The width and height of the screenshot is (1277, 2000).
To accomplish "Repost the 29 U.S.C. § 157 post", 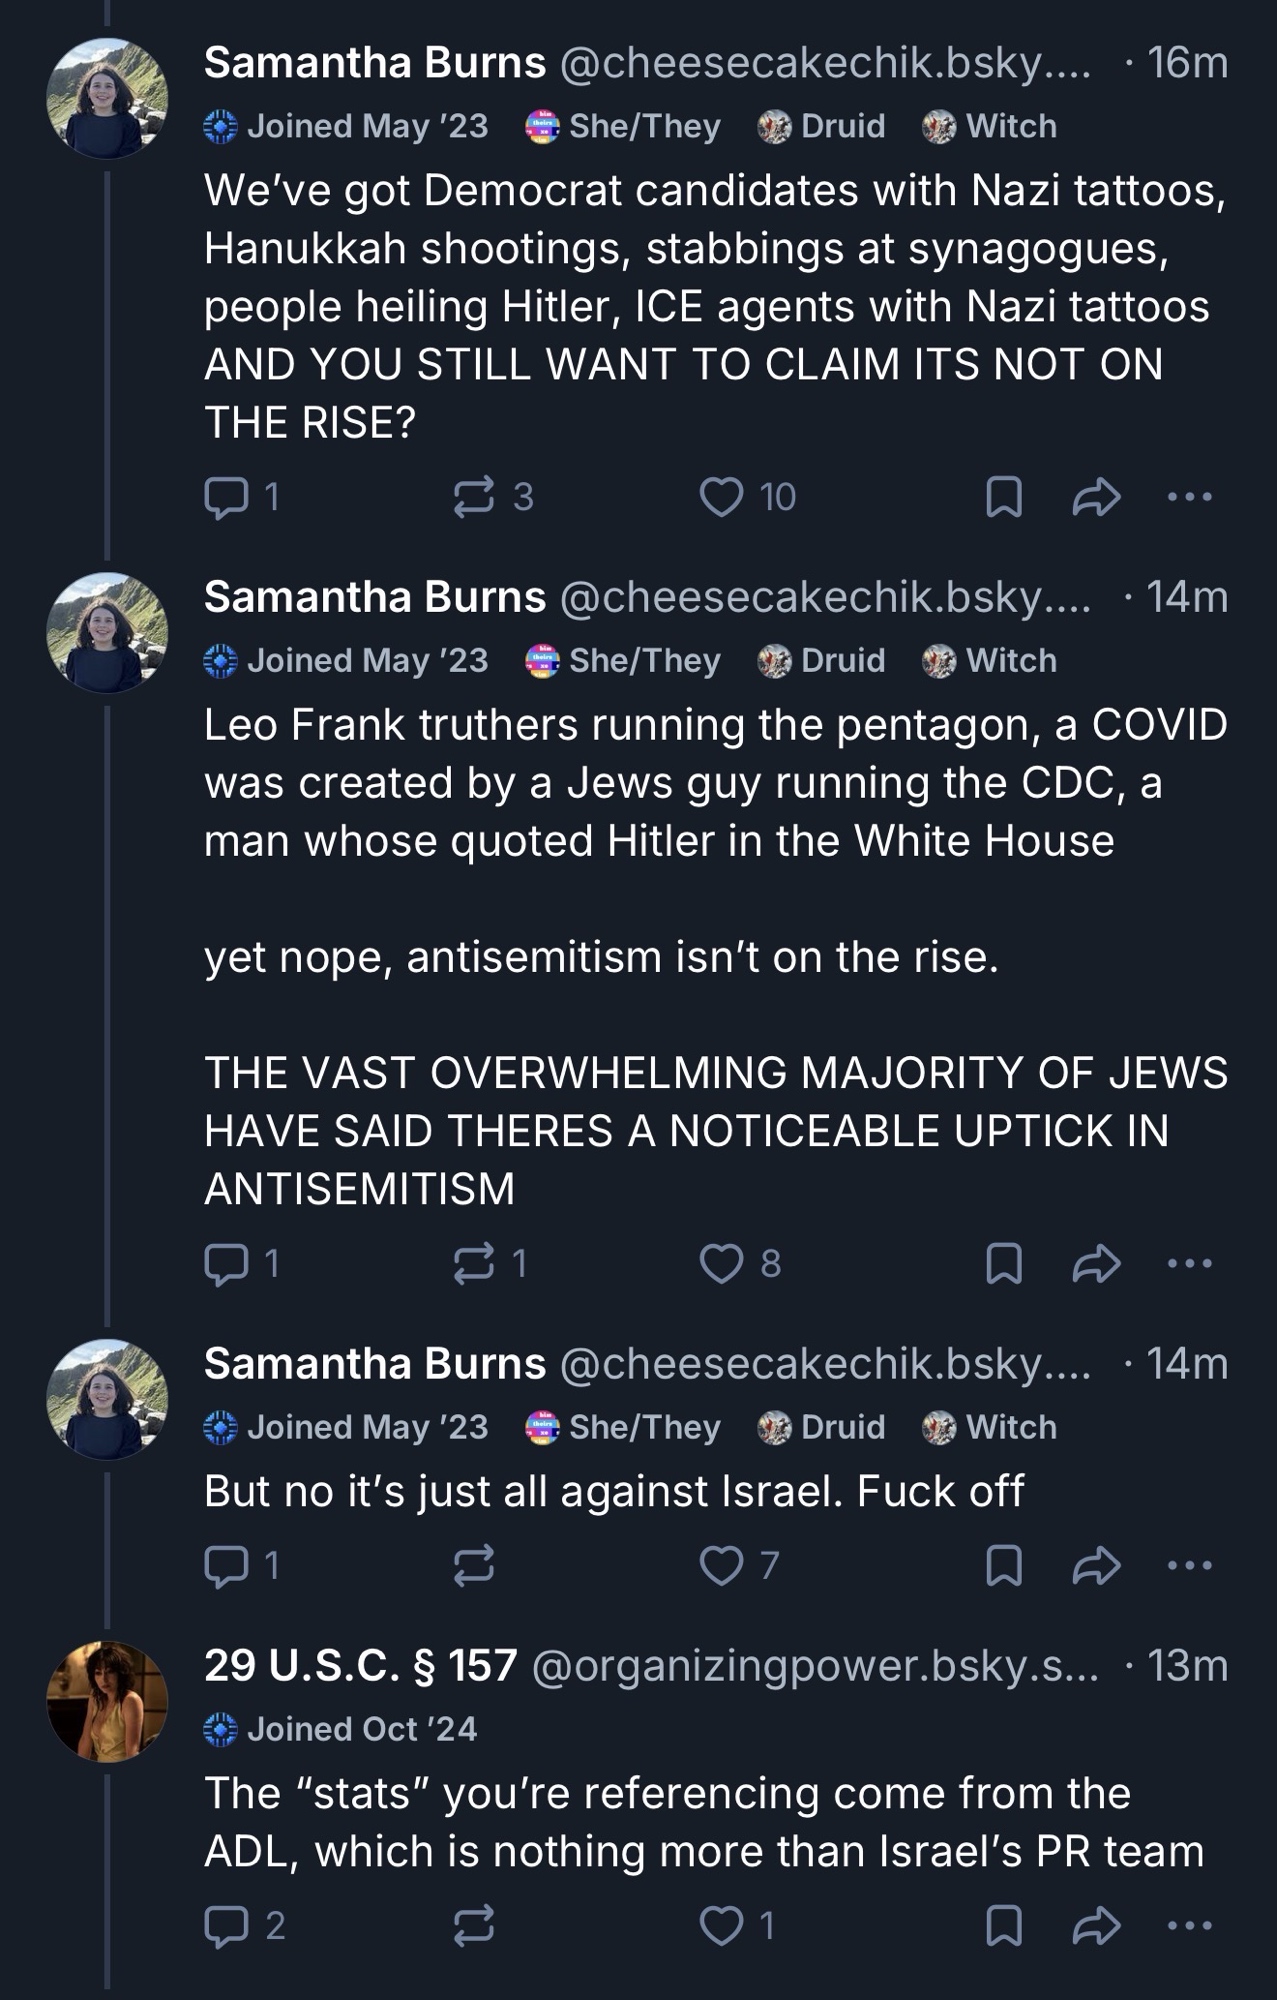I will click(x=473, y=1926).
